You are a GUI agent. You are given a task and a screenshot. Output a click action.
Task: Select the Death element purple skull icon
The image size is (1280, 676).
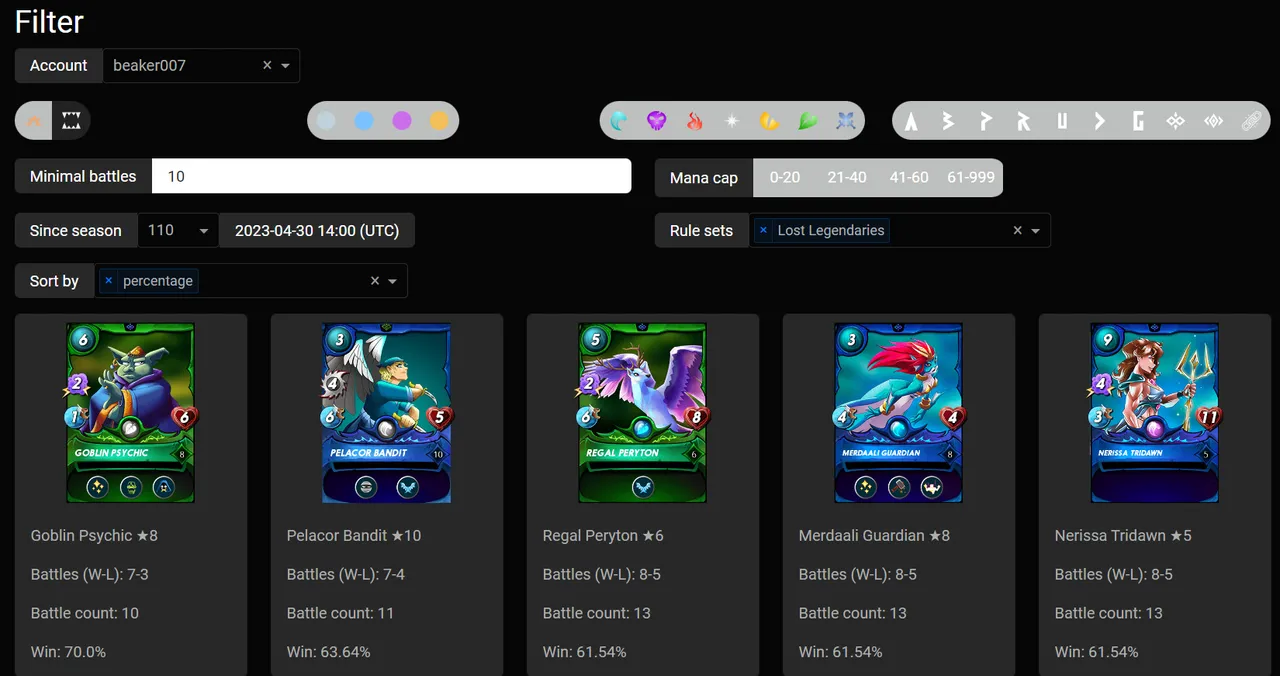(x=657, y=121)
